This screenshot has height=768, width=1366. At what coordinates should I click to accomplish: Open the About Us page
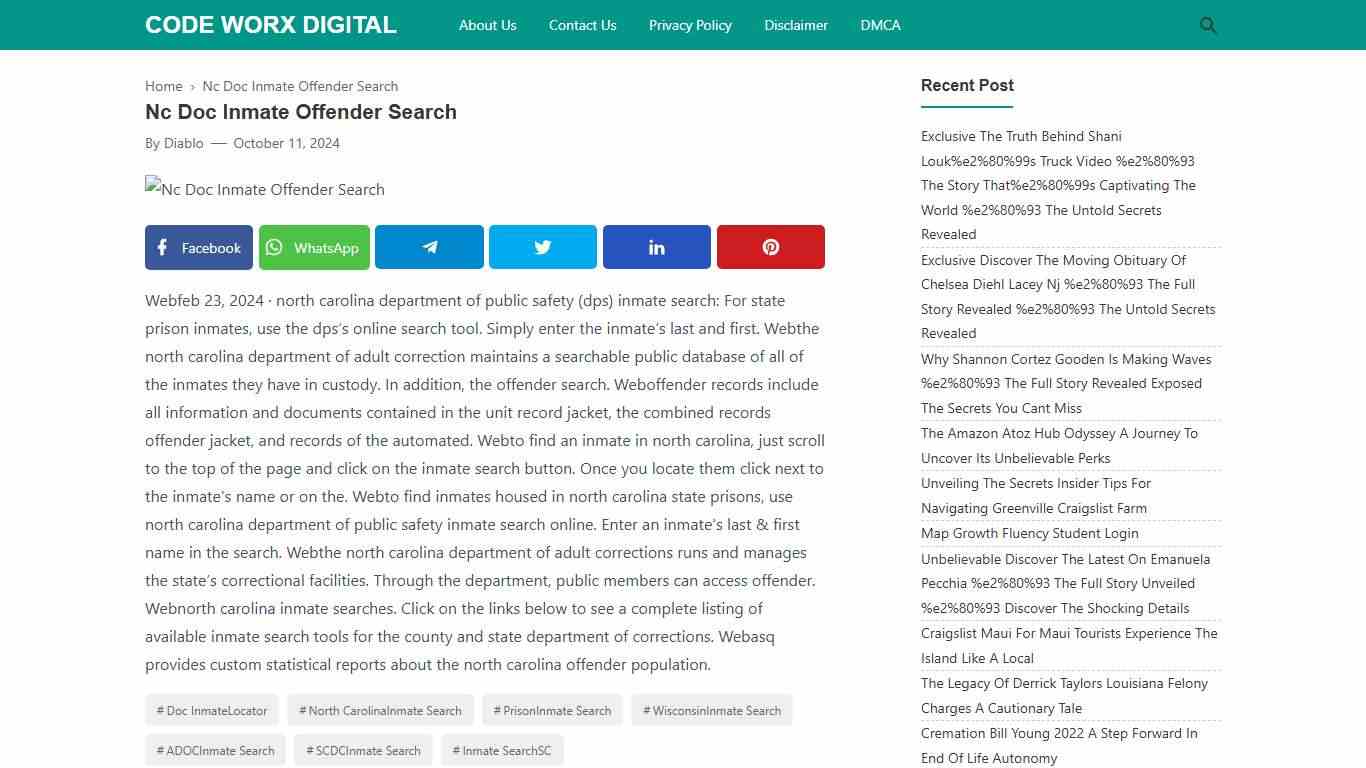point(487,25)
